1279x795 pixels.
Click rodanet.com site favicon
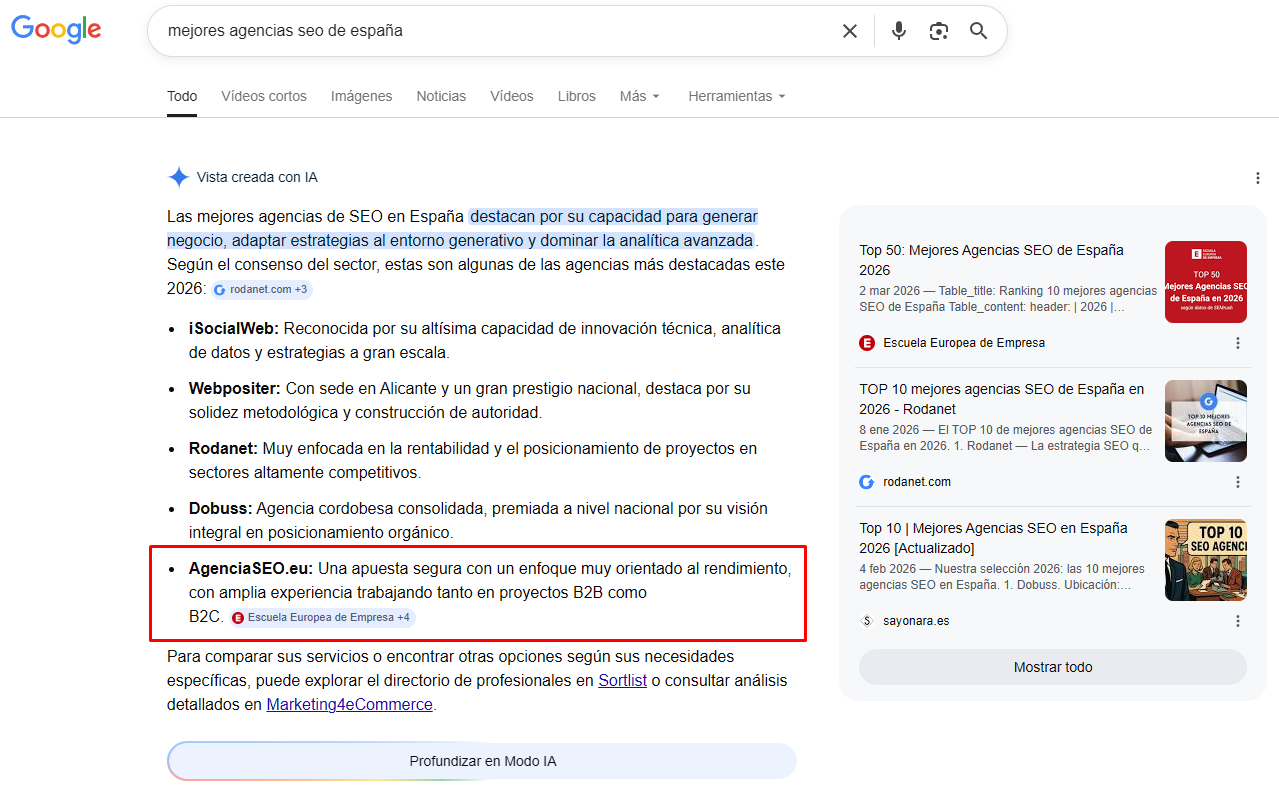(x=867, y=482)
